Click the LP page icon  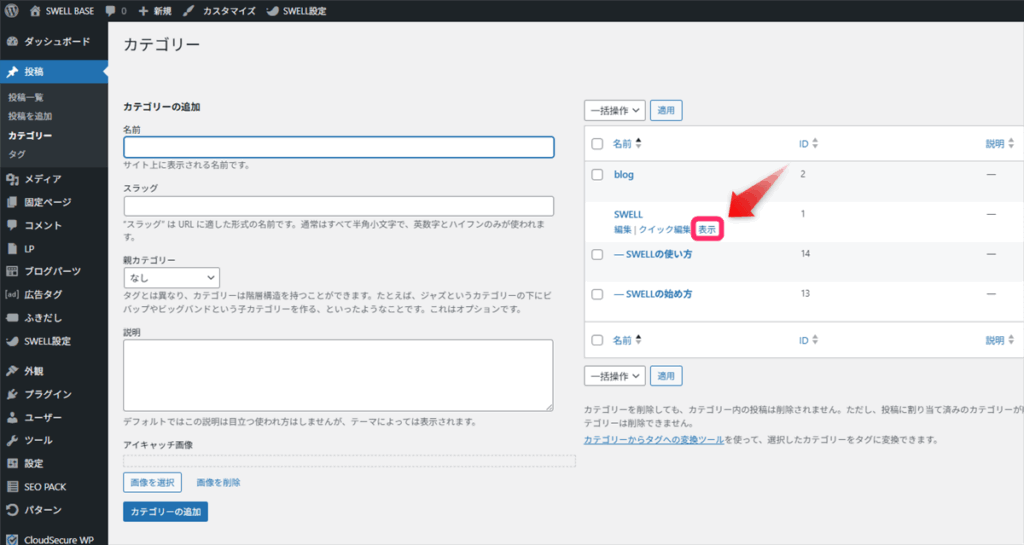pos(12,249)
